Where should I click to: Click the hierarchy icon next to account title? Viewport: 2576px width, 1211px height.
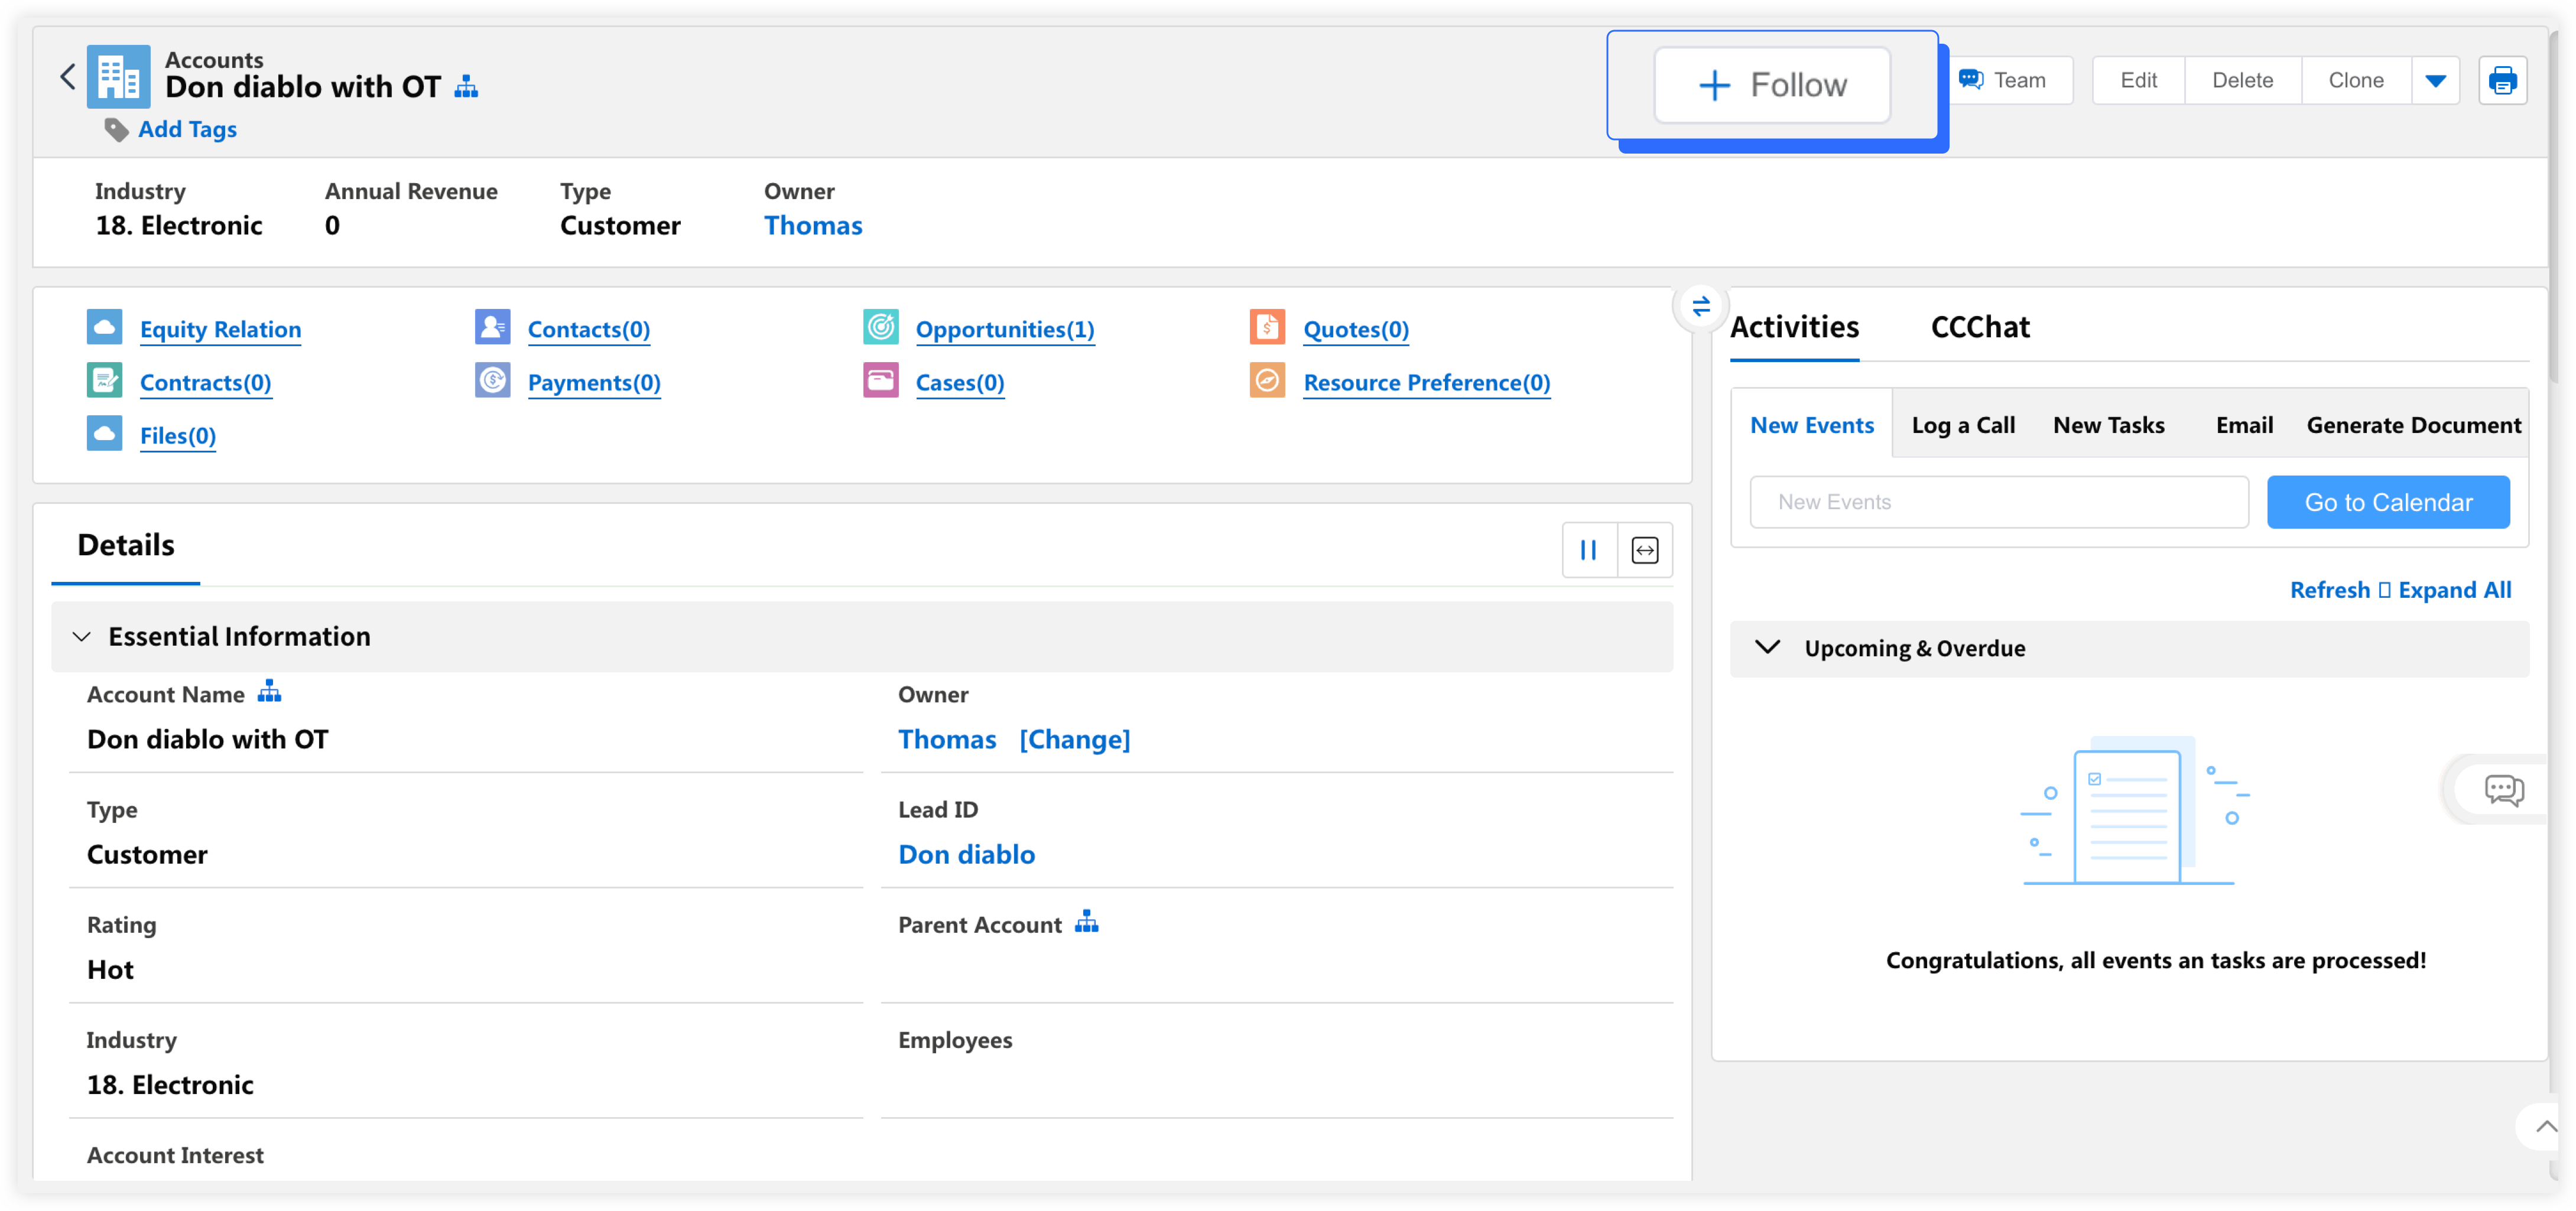tap(466, 87)
